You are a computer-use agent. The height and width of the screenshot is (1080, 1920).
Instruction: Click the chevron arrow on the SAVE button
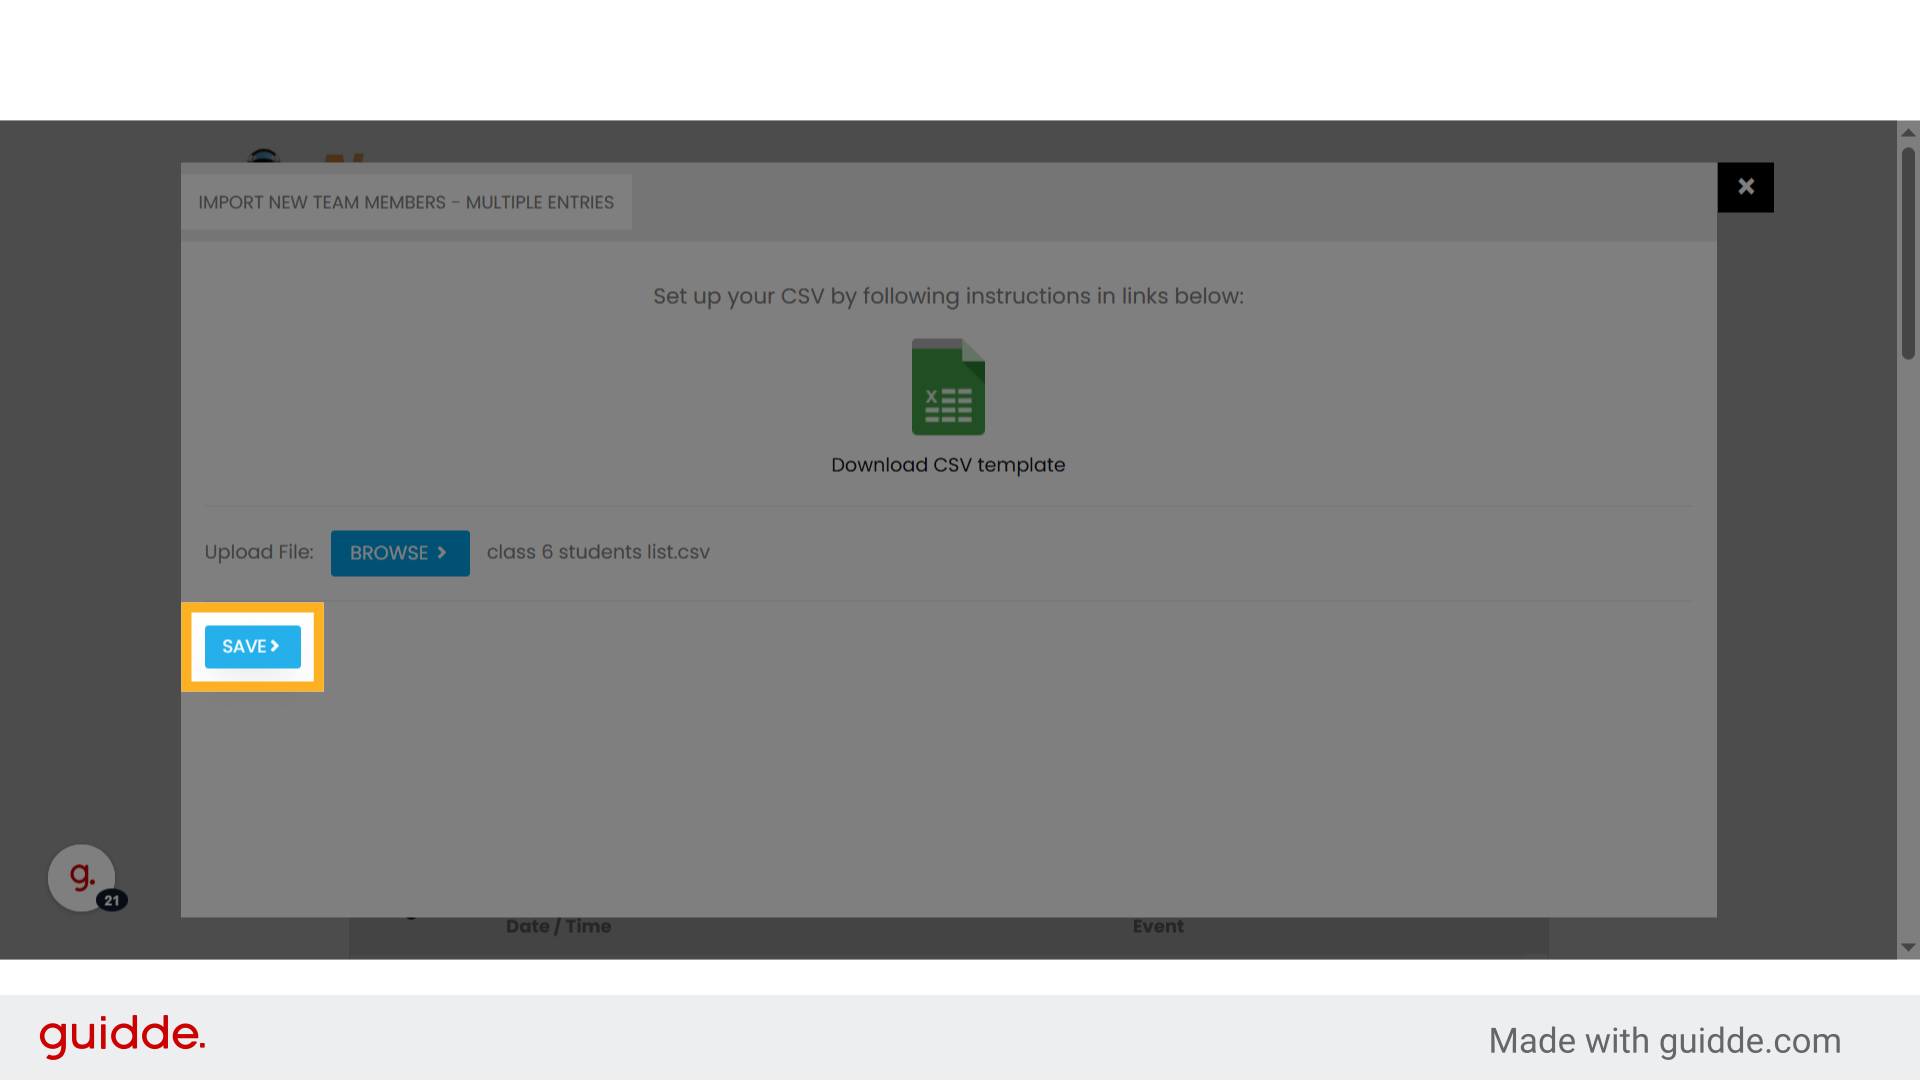click(275, 646)
